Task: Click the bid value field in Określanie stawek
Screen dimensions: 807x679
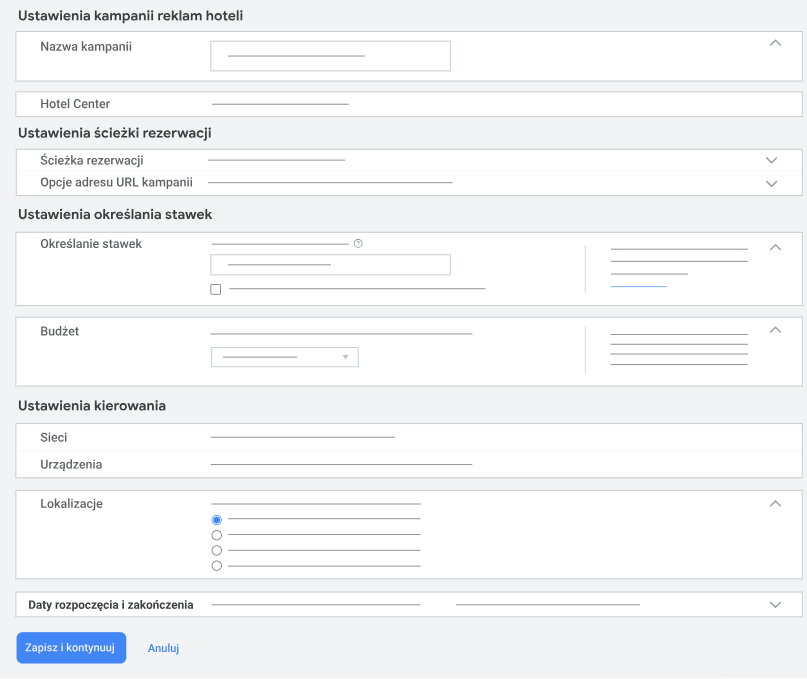Action: (x=330, y=265)
